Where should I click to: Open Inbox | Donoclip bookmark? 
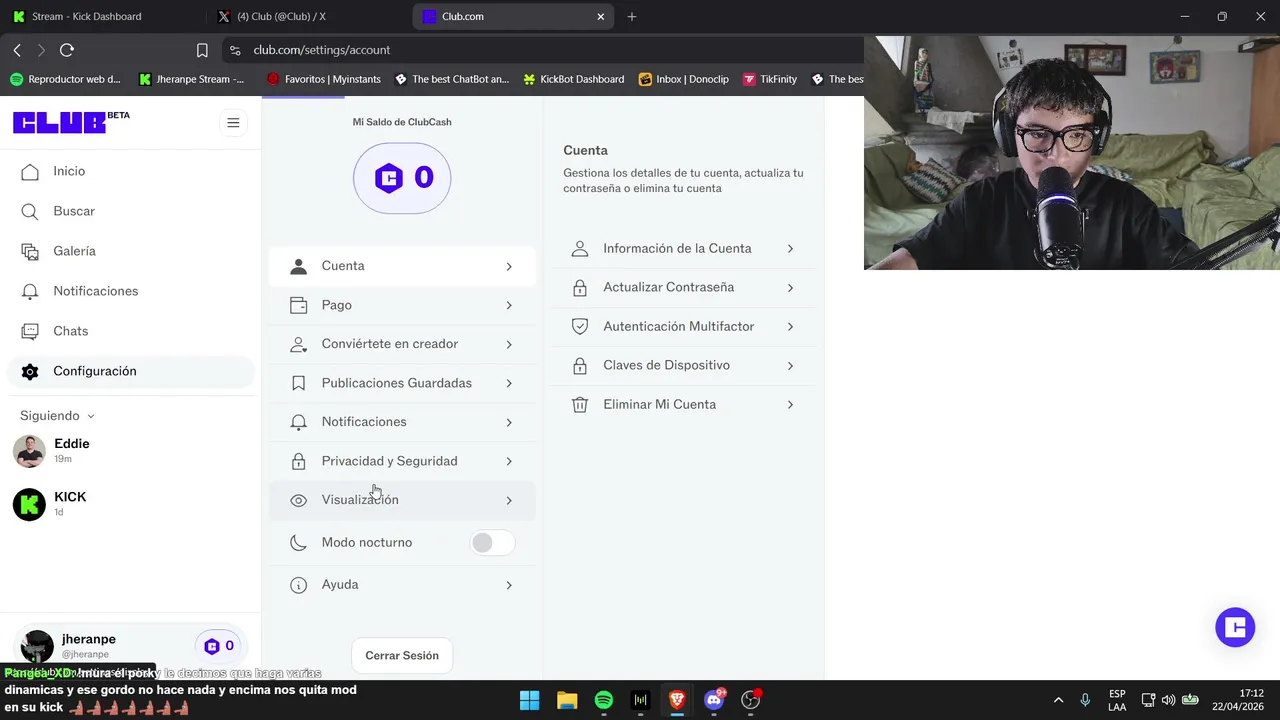(684, 79)
